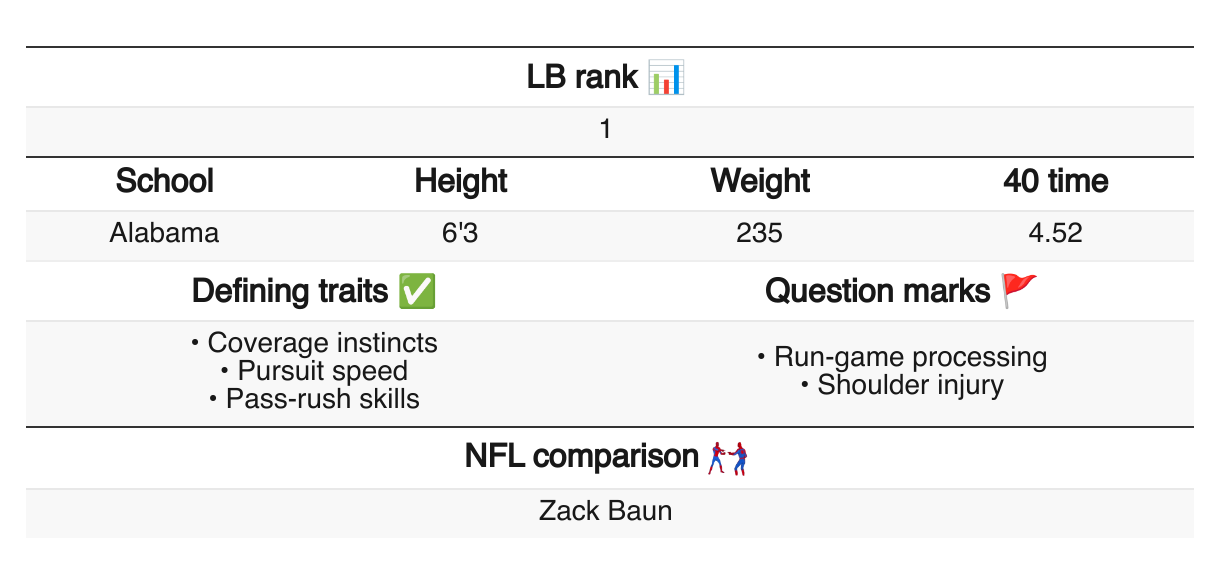Click the Spider-Man pointing icon
The height and width of the screenshot is (566, 1220).
click(x=728, y=457)
